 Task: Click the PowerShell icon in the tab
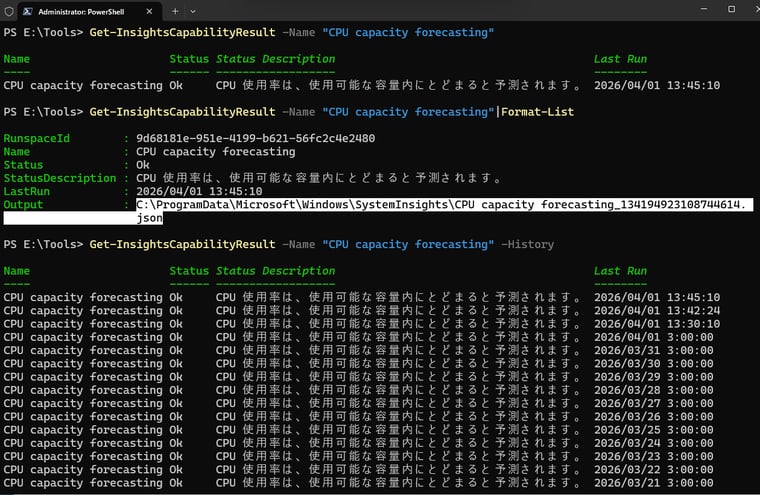point(28,11)
